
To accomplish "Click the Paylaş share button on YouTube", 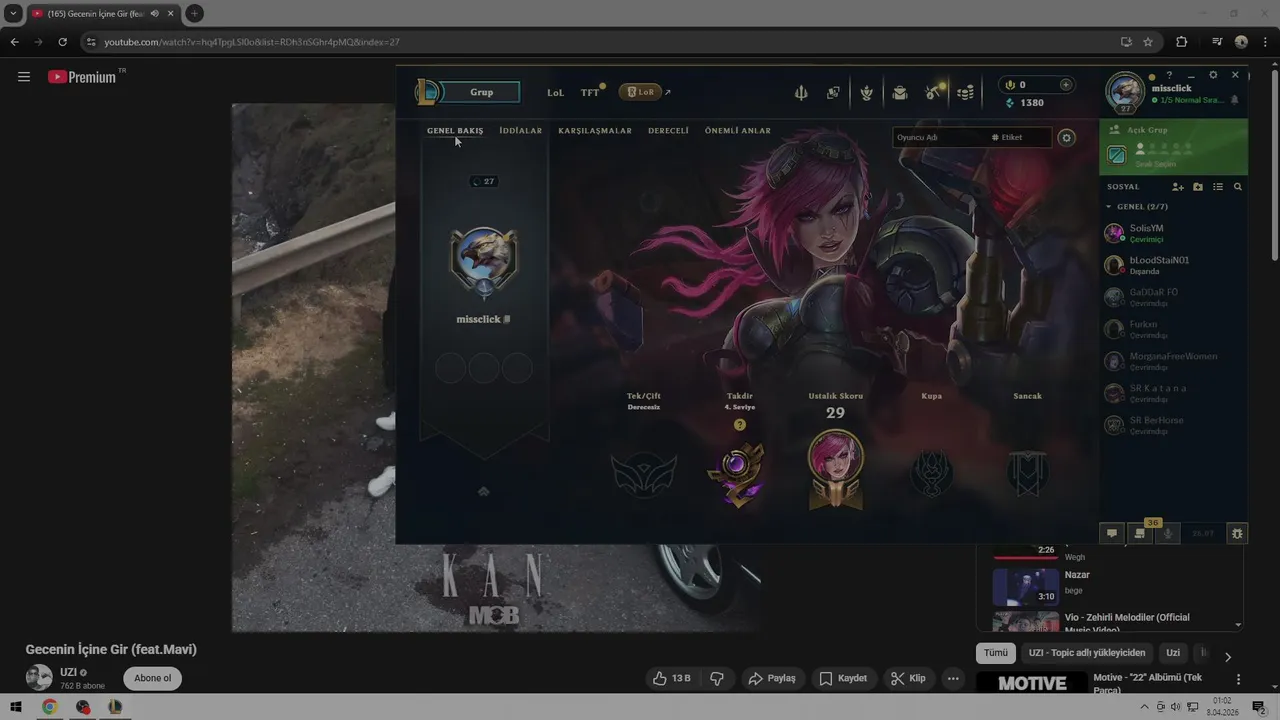I will pos(771,678).
